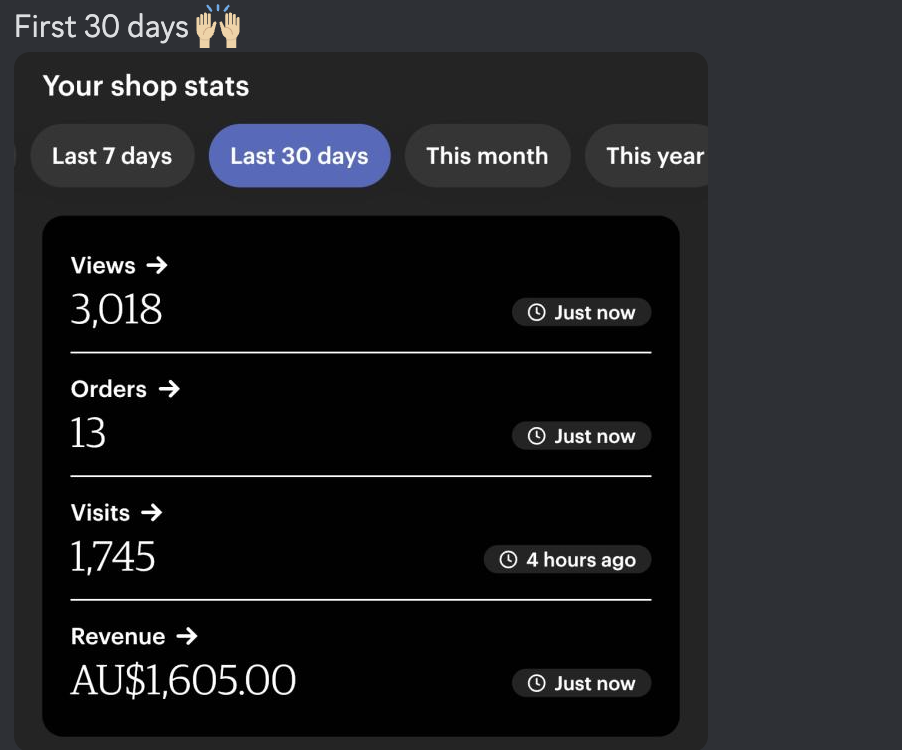Click the clock icon in the Orders row
The height and width of the screenshot is (750, 902).
[x=537, y=436]
